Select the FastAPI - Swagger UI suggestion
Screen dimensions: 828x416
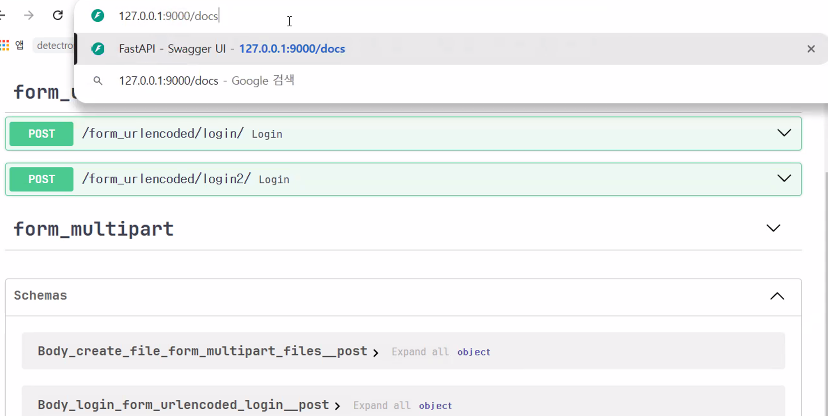(451, 49)
